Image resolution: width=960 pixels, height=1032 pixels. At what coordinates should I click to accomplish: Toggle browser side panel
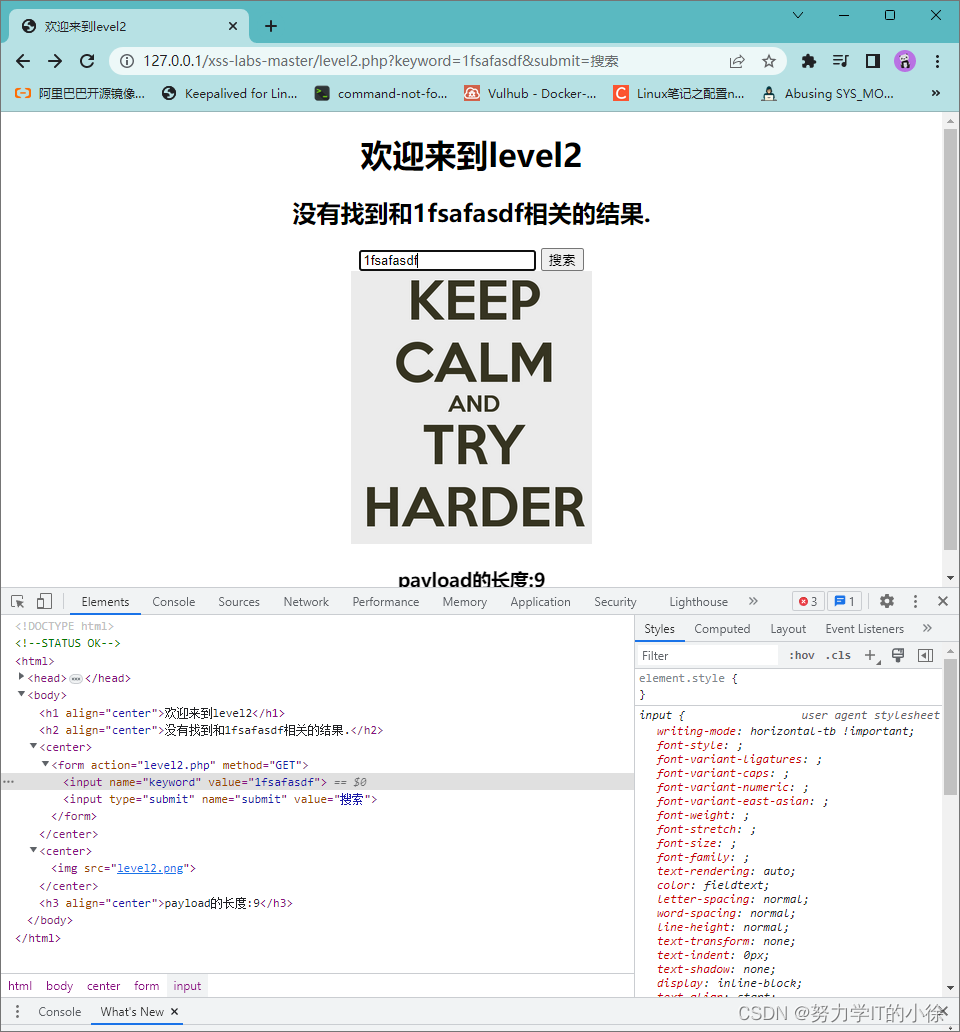pyautogui.click(x=872, y=61)
